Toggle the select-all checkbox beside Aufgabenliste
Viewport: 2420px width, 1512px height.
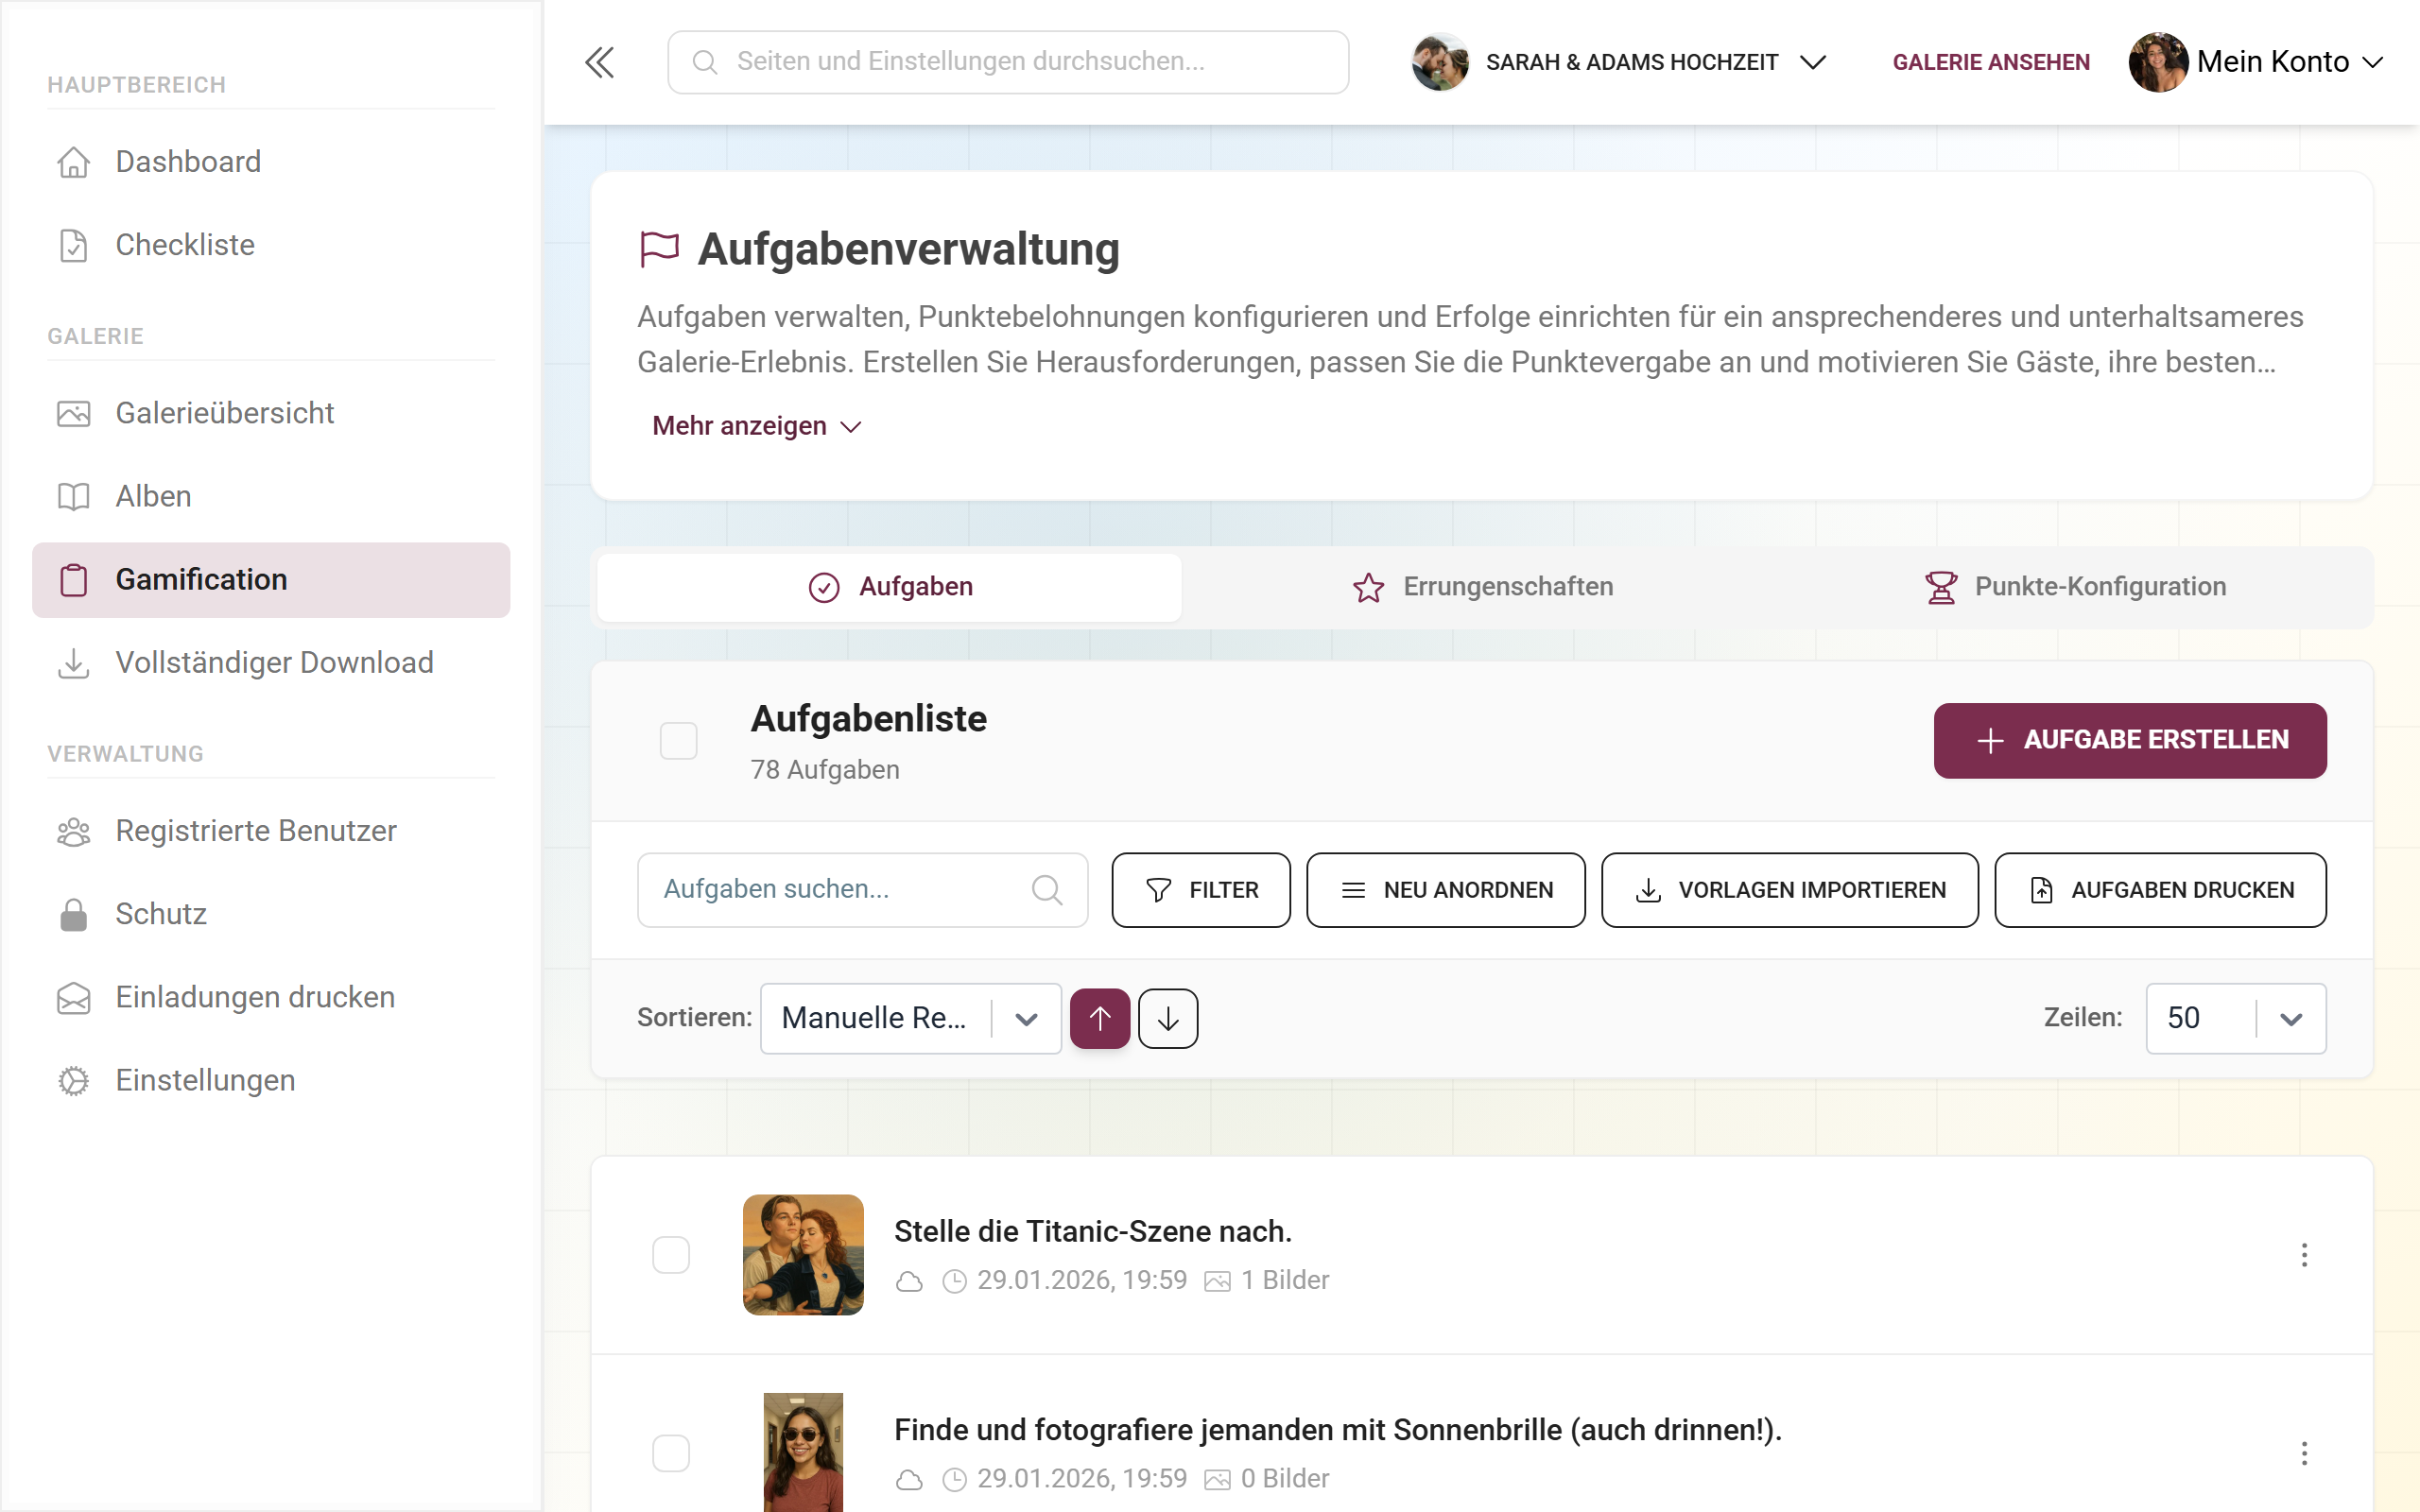[x=678, y=741]
